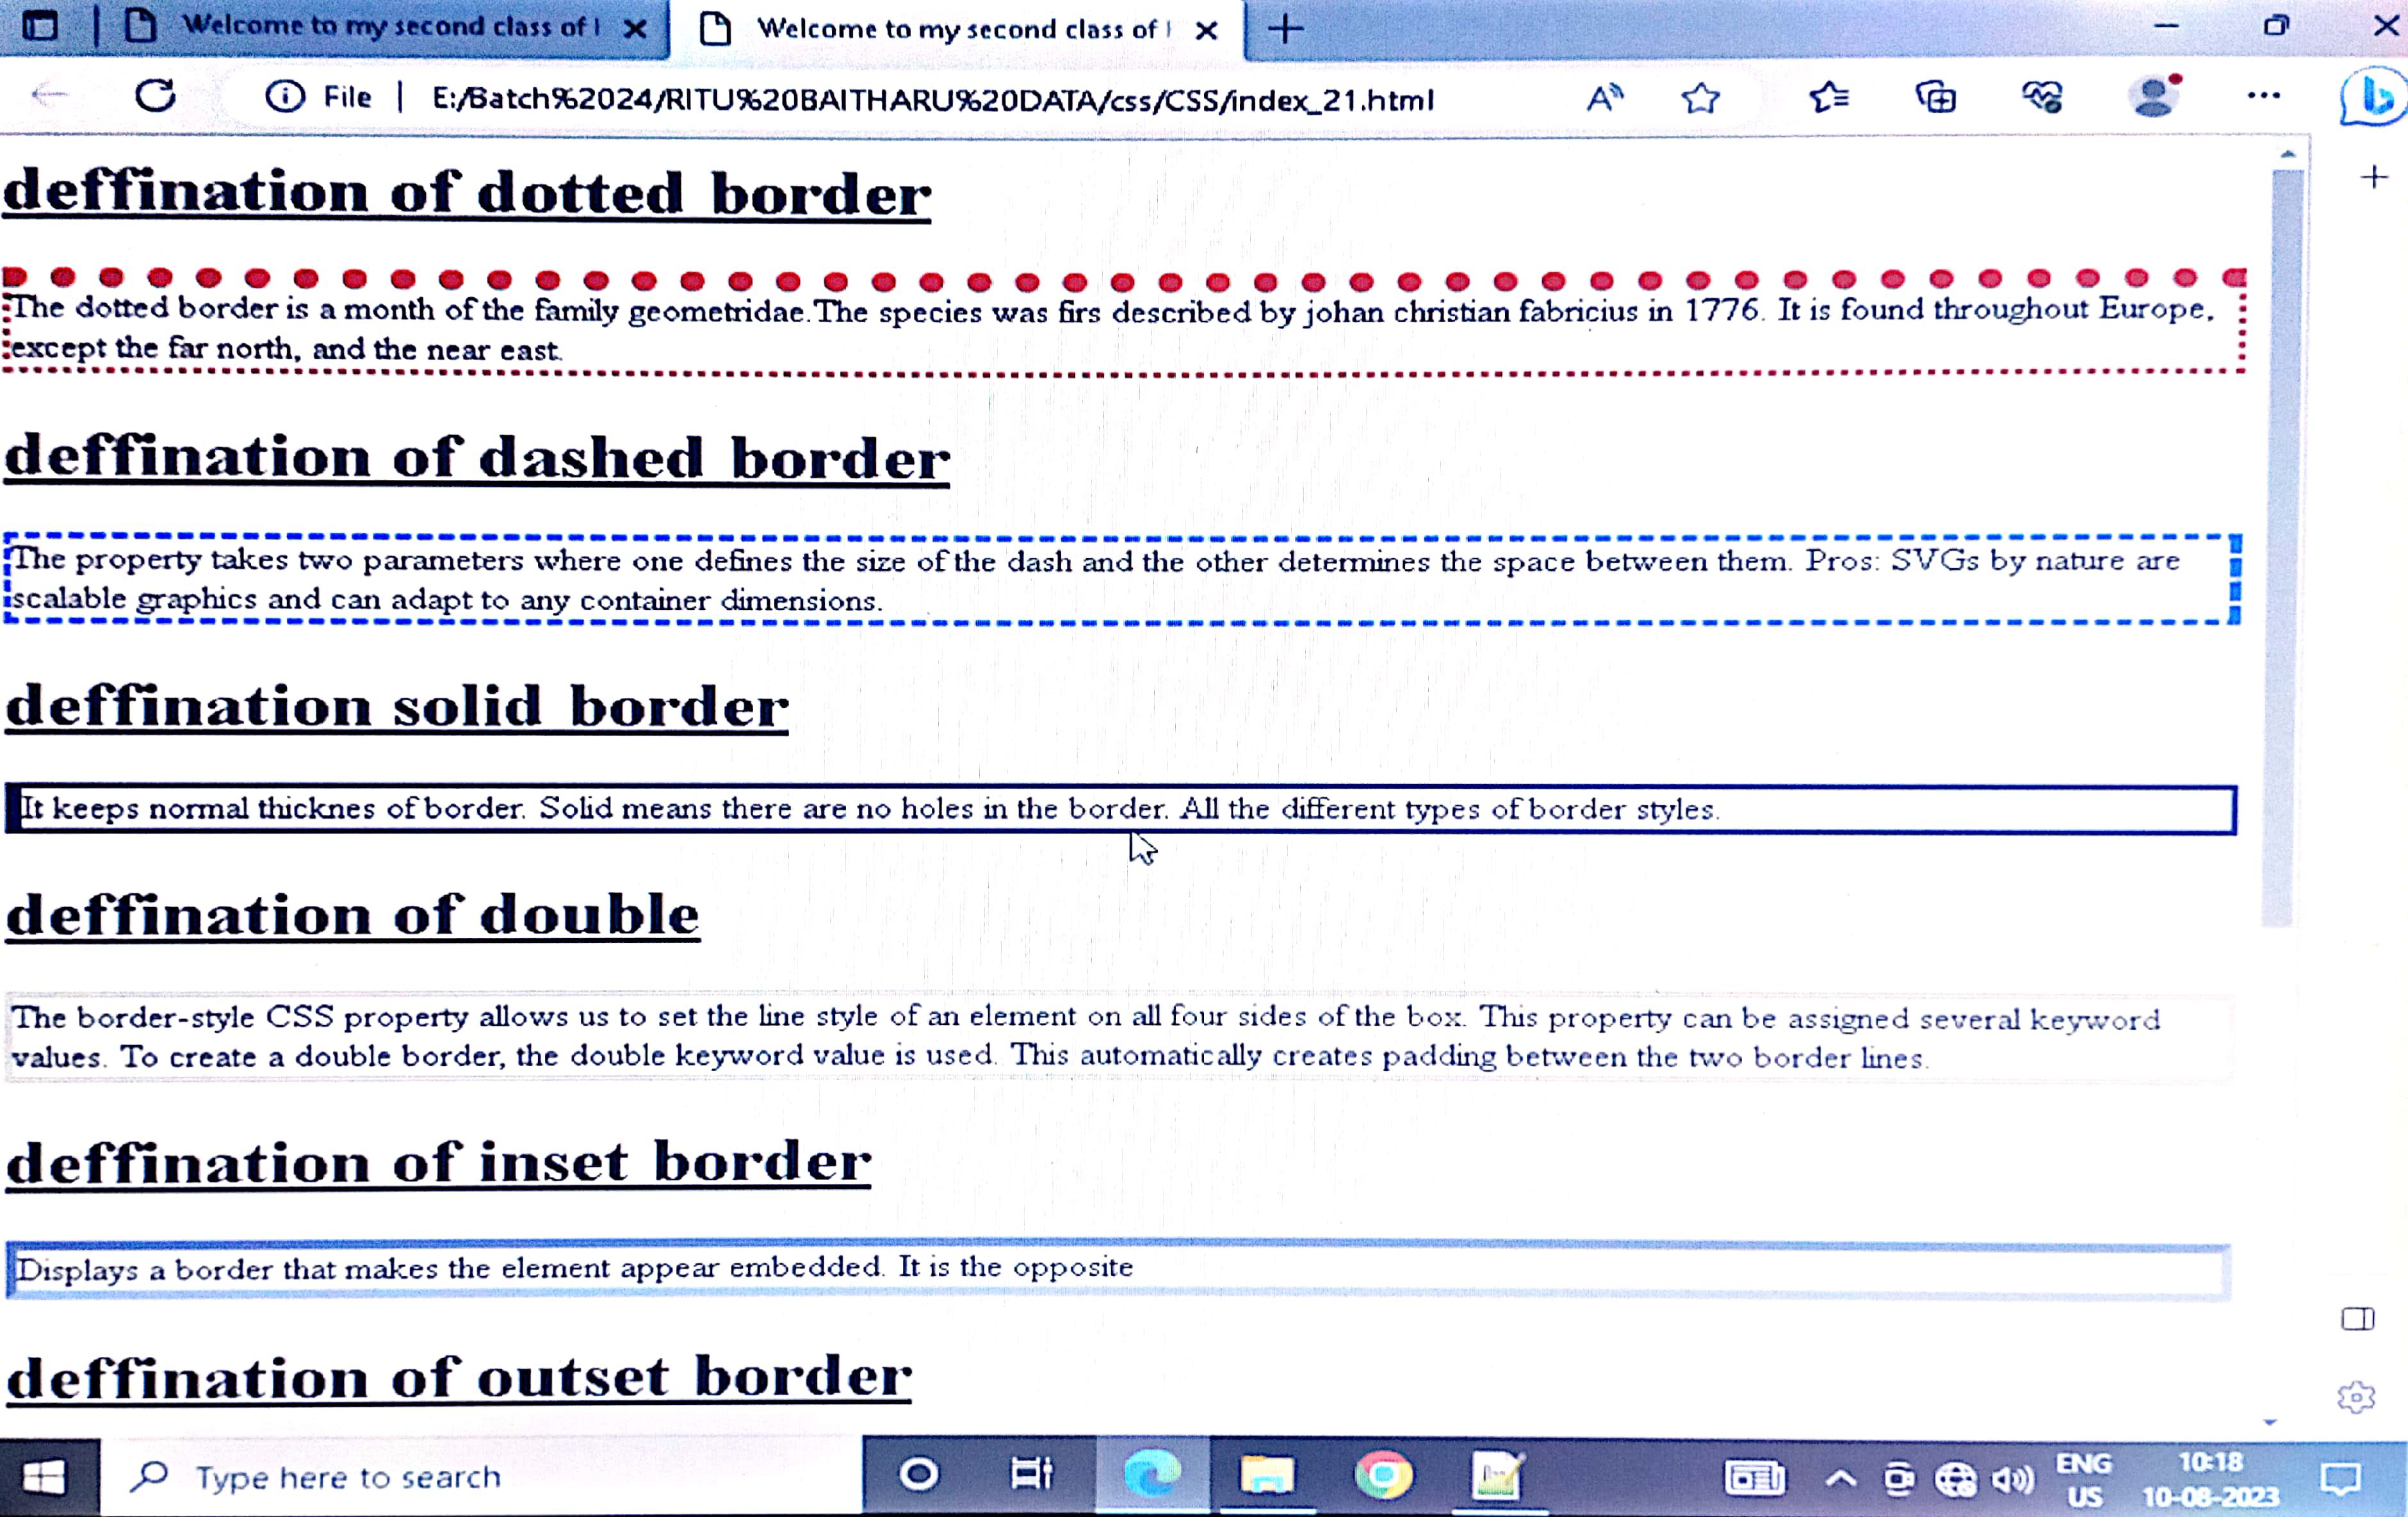
Task: Toggle the sidebar visibility button
Action: point(2357,1319)
